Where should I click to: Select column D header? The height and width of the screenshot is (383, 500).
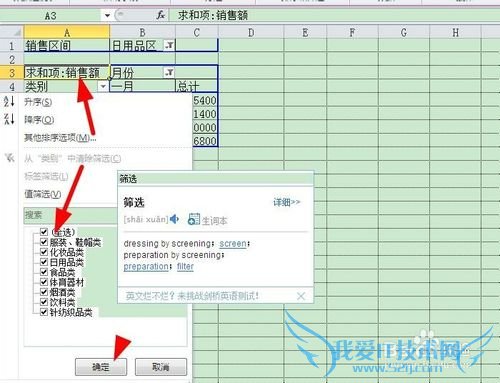click(x=251, y=32)
